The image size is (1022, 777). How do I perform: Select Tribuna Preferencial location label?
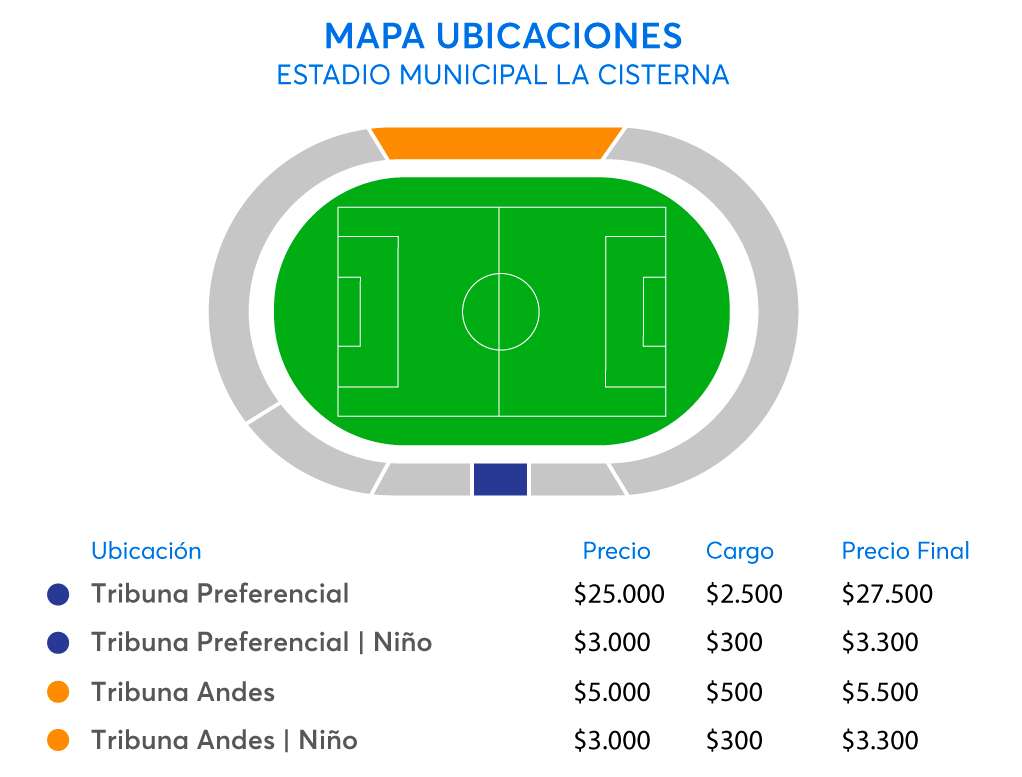220,594
